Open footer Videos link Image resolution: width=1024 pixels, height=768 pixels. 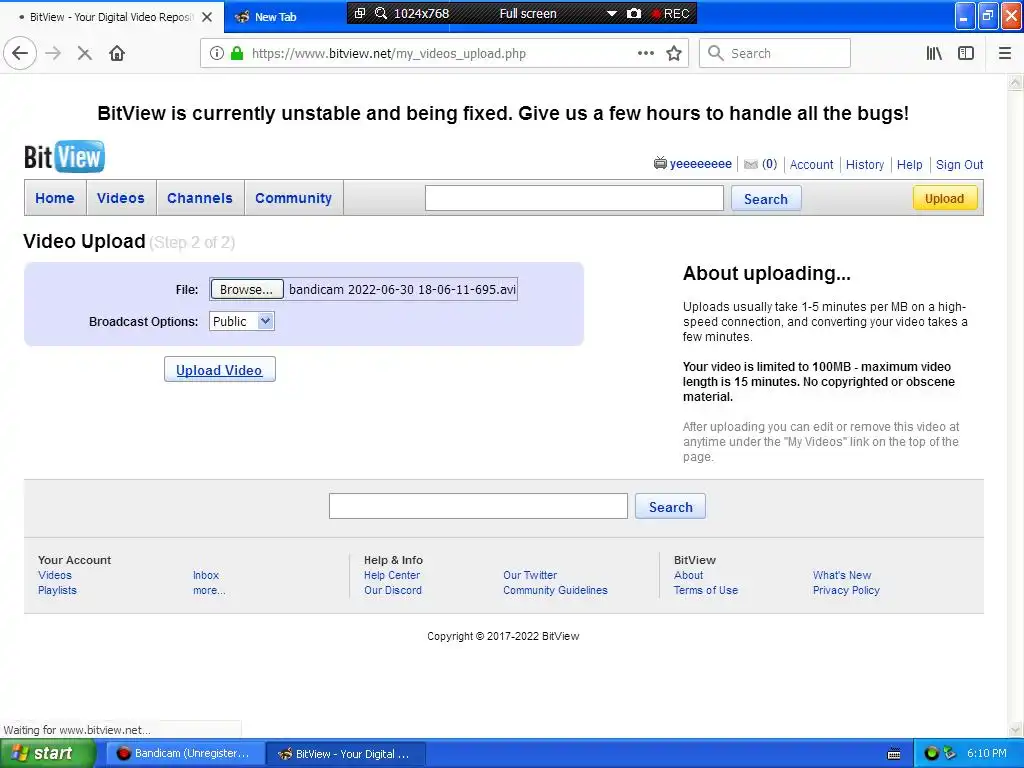(55, 575)
